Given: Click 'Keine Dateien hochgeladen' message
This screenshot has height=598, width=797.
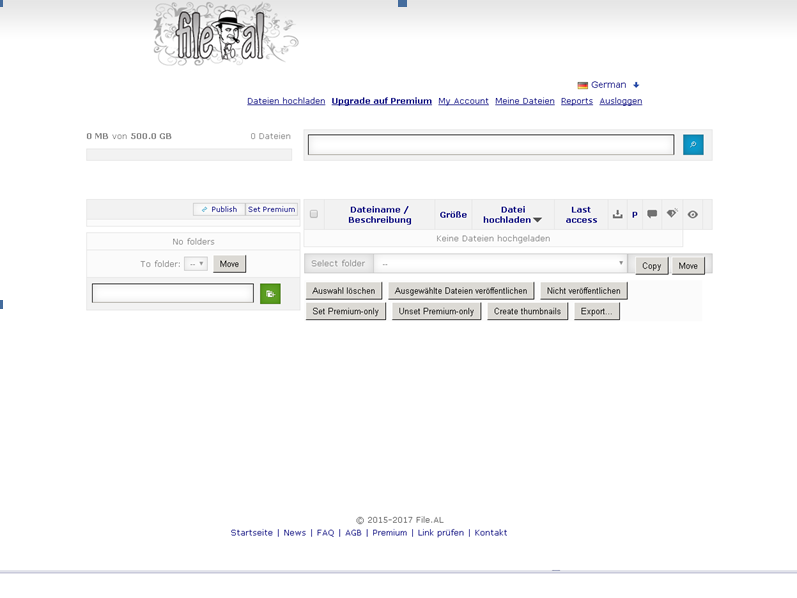Looking at the screenshot, I should pos(493,238).
